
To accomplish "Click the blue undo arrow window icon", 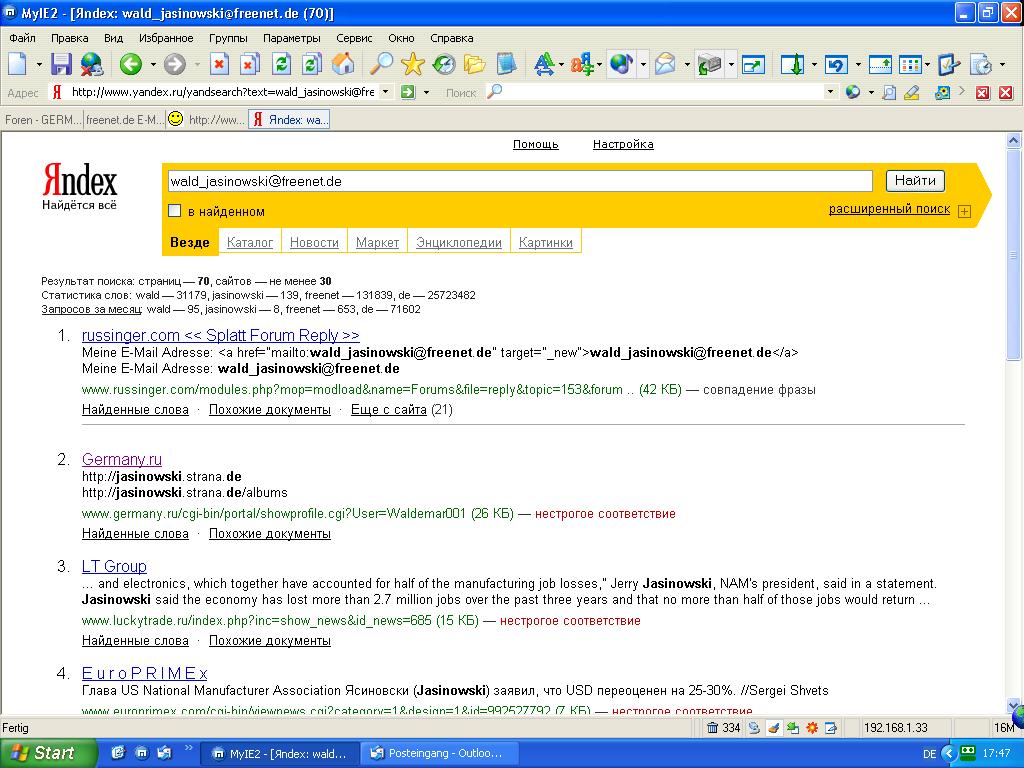I will [x=837, y=64].
